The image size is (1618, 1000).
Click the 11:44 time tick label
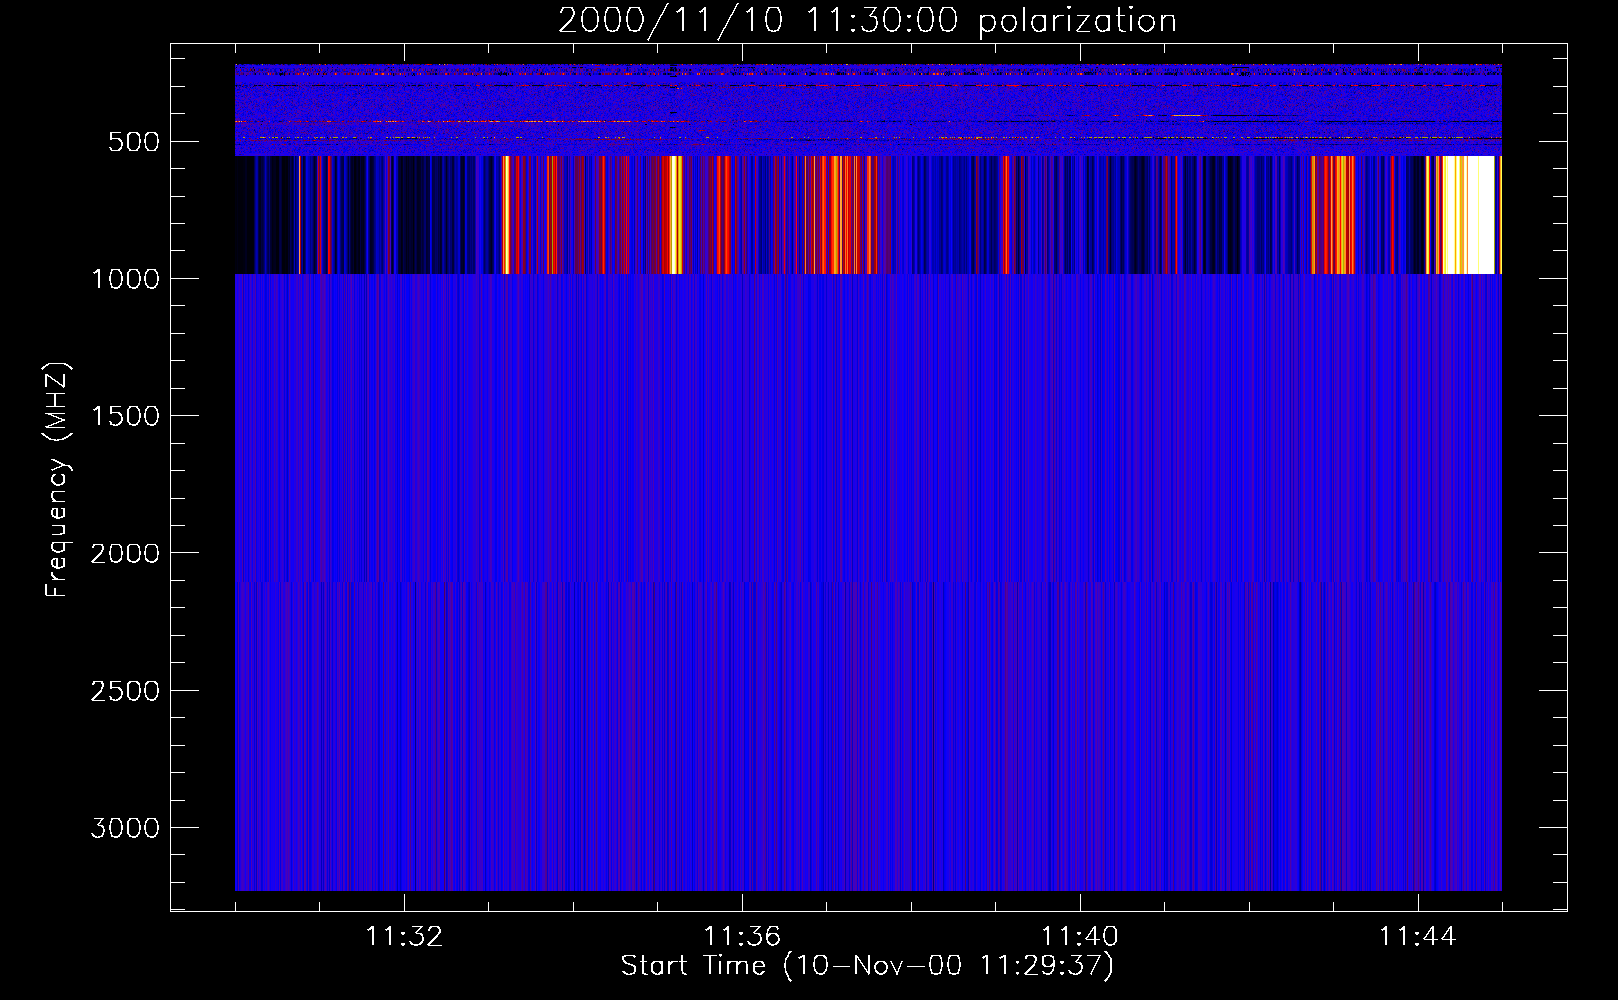tap(1418, 937)
